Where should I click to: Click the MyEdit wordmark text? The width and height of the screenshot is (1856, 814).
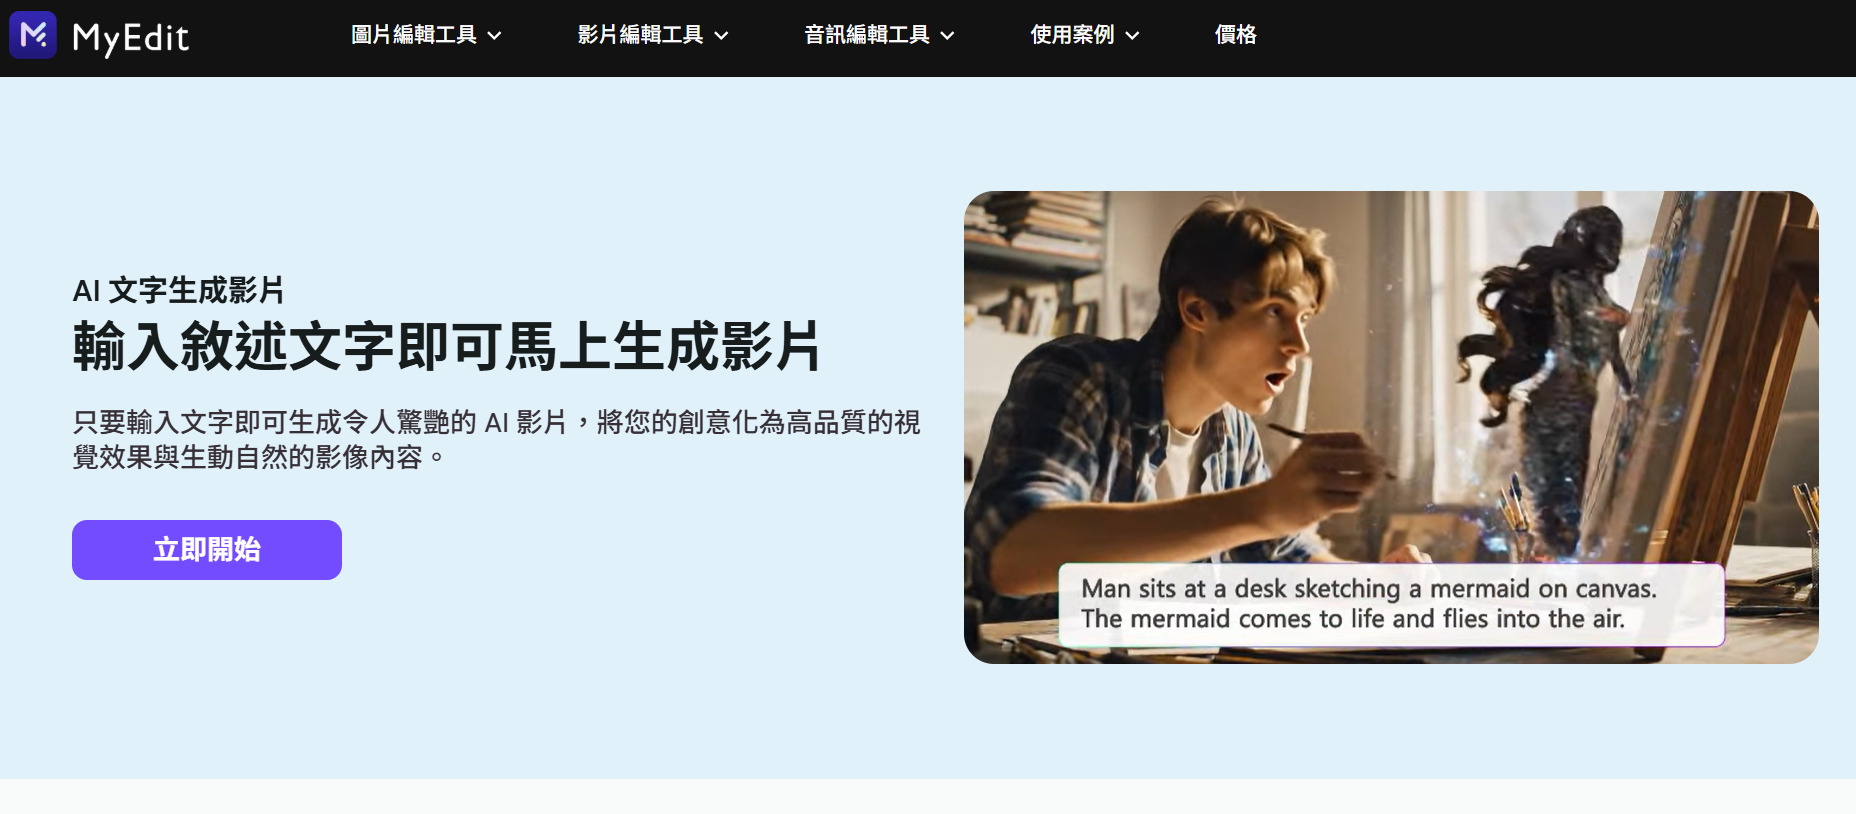131,38
